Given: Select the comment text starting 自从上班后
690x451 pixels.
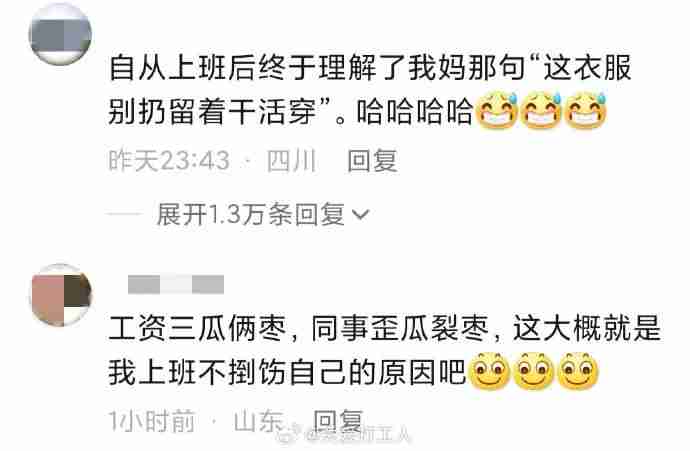Looking at the screenshot, I should tap(369, 90).
